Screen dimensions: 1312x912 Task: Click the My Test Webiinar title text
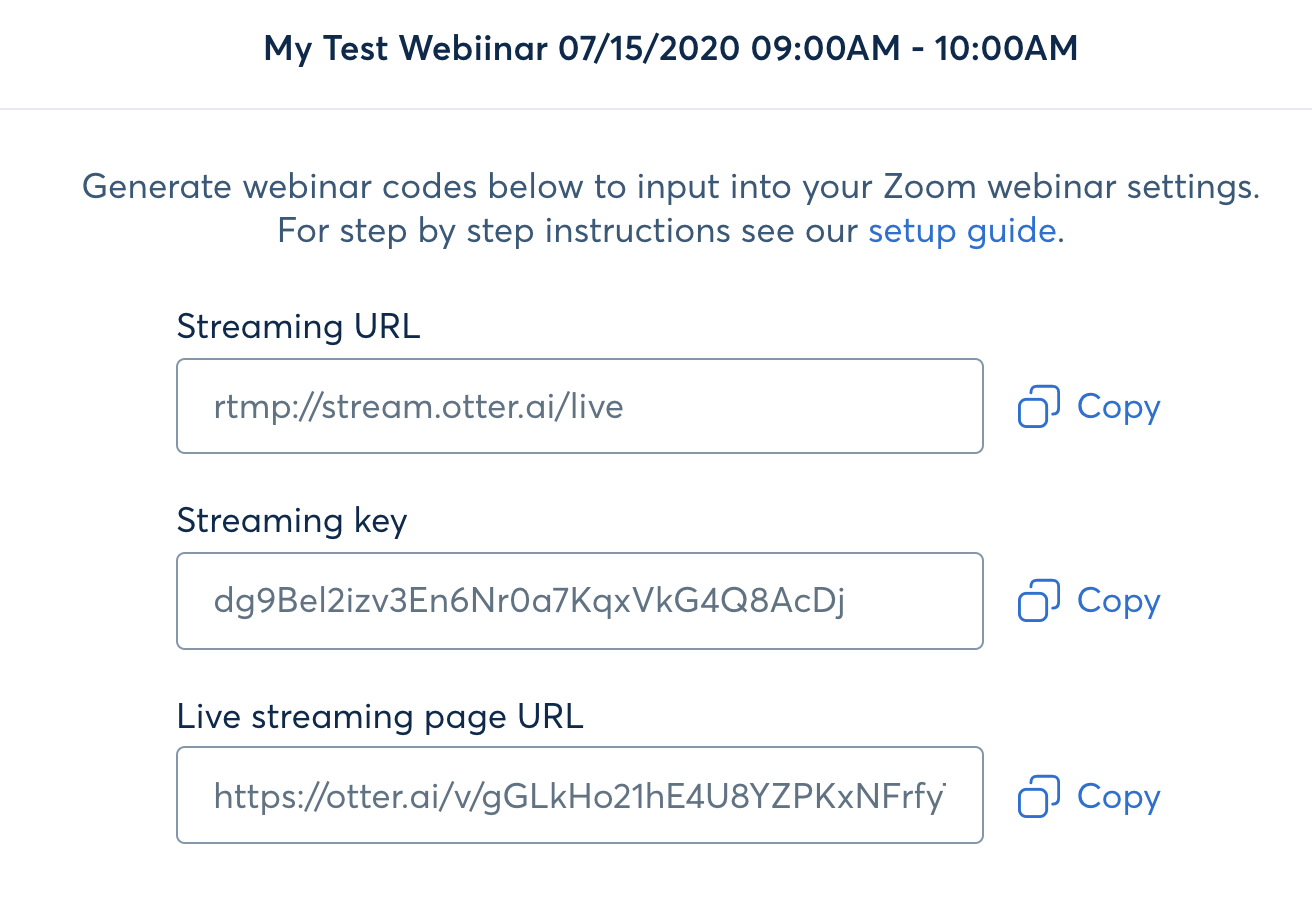(x=406, y=49)
